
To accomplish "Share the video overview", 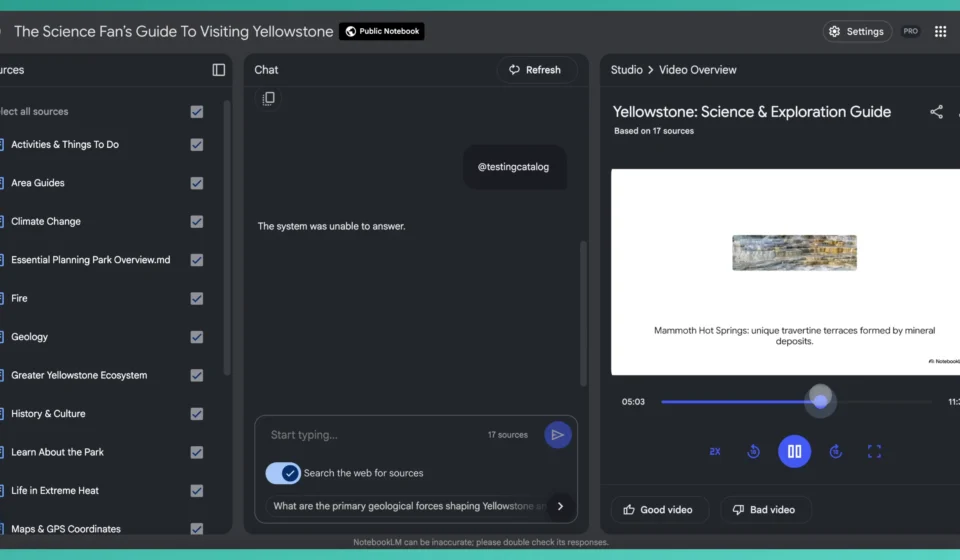I will click(936, 111).
